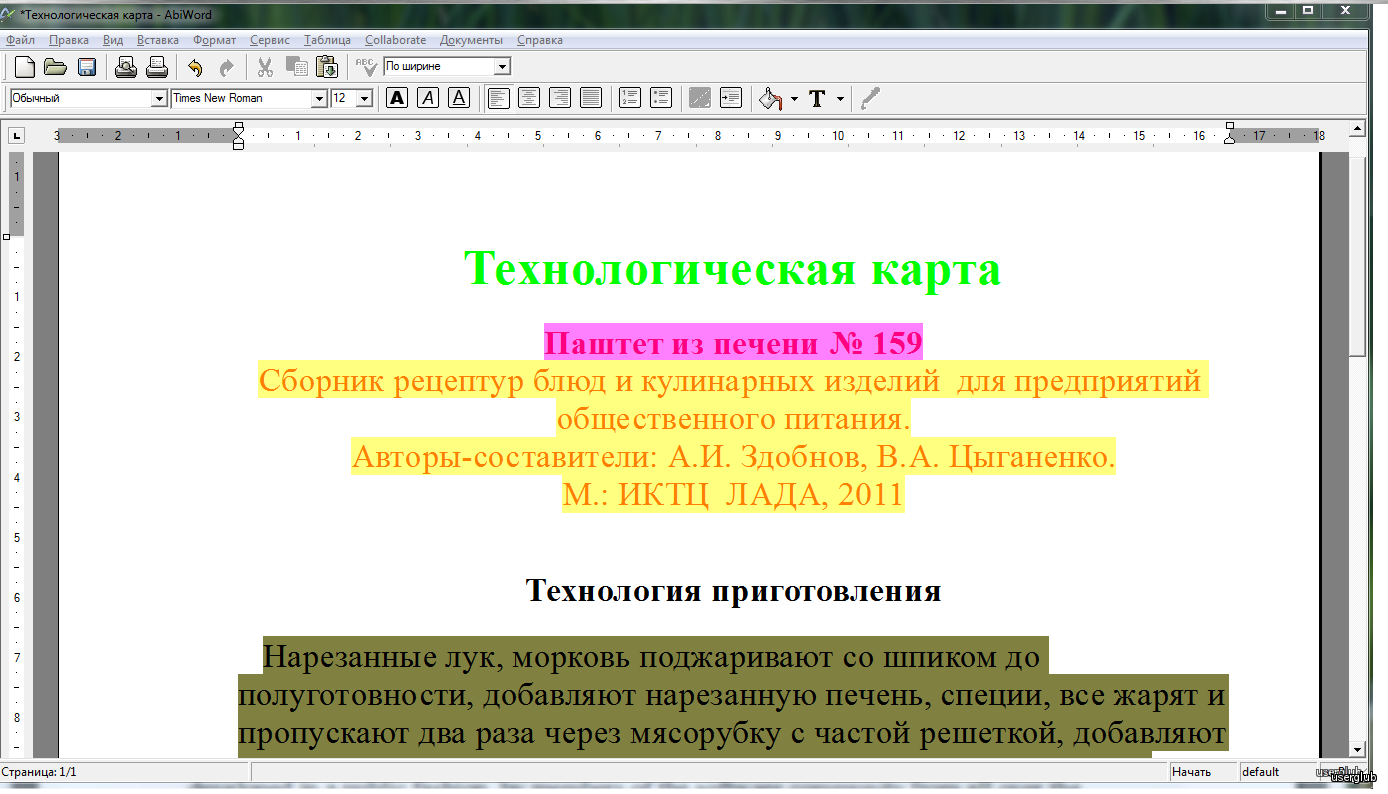Open the Документы menu

[471, 40]
